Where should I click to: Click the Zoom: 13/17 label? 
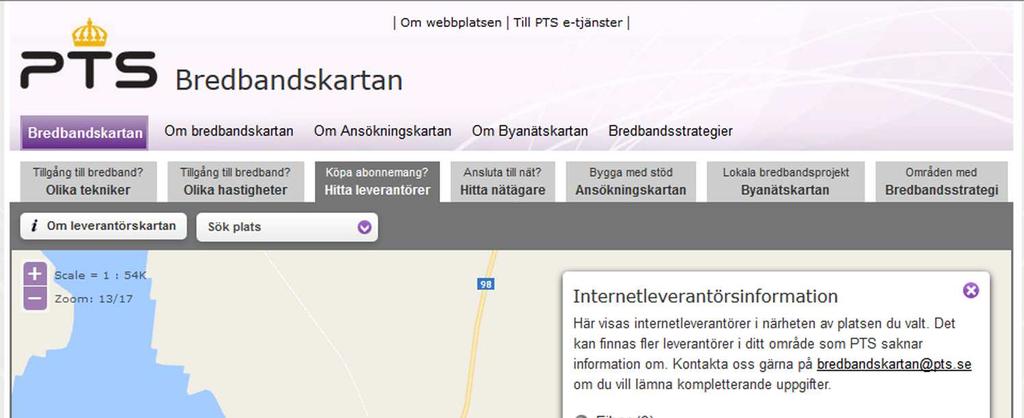pyautogui.click(x=93, y=299)
